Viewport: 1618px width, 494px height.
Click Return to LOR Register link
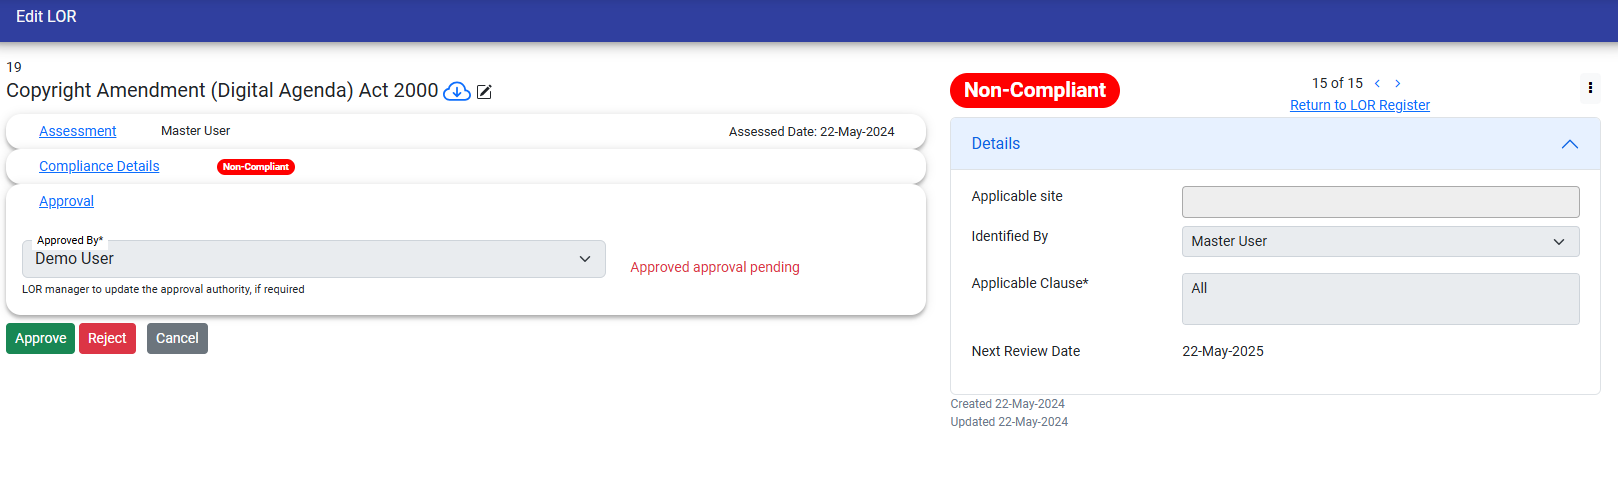coord(1359,105)
